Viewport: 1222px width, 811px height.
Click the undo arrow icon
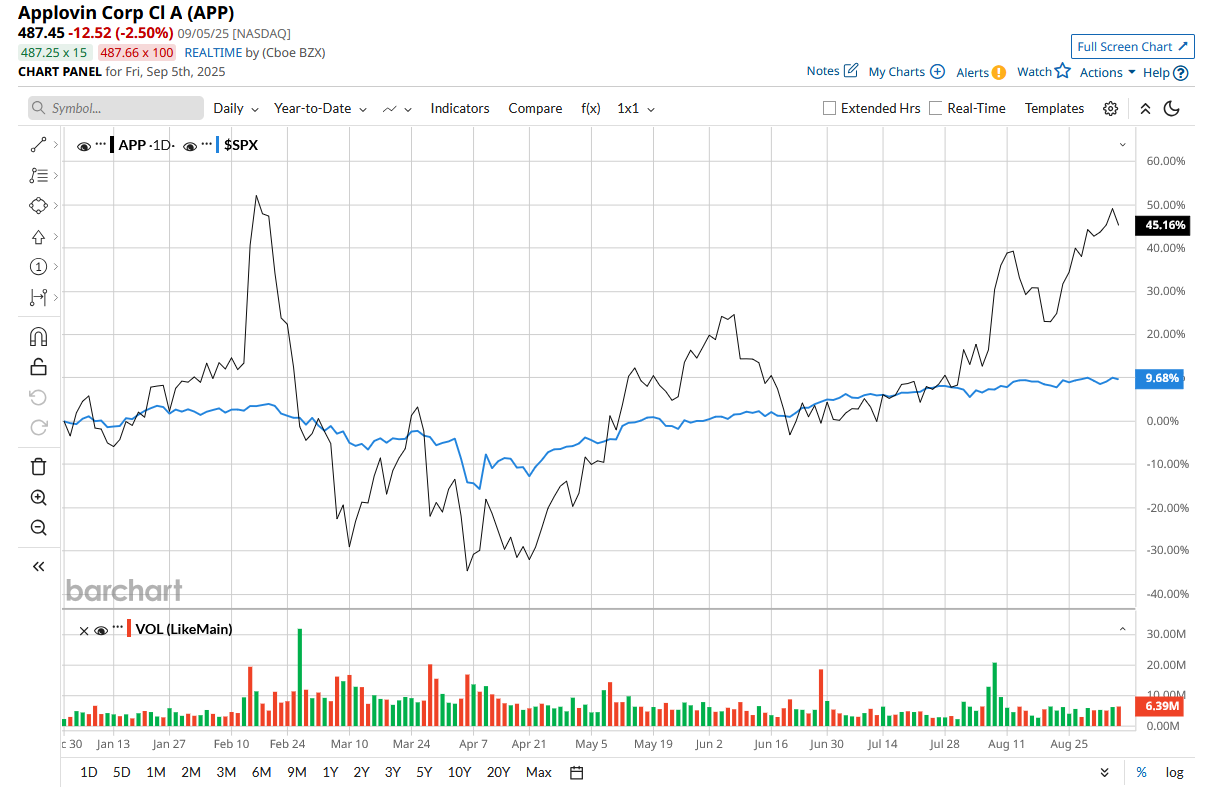click(39, 397)
